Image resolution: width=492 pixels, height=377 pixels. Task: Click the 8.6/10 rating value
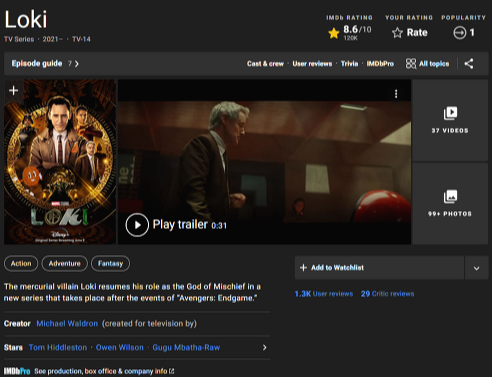[357, 29]
